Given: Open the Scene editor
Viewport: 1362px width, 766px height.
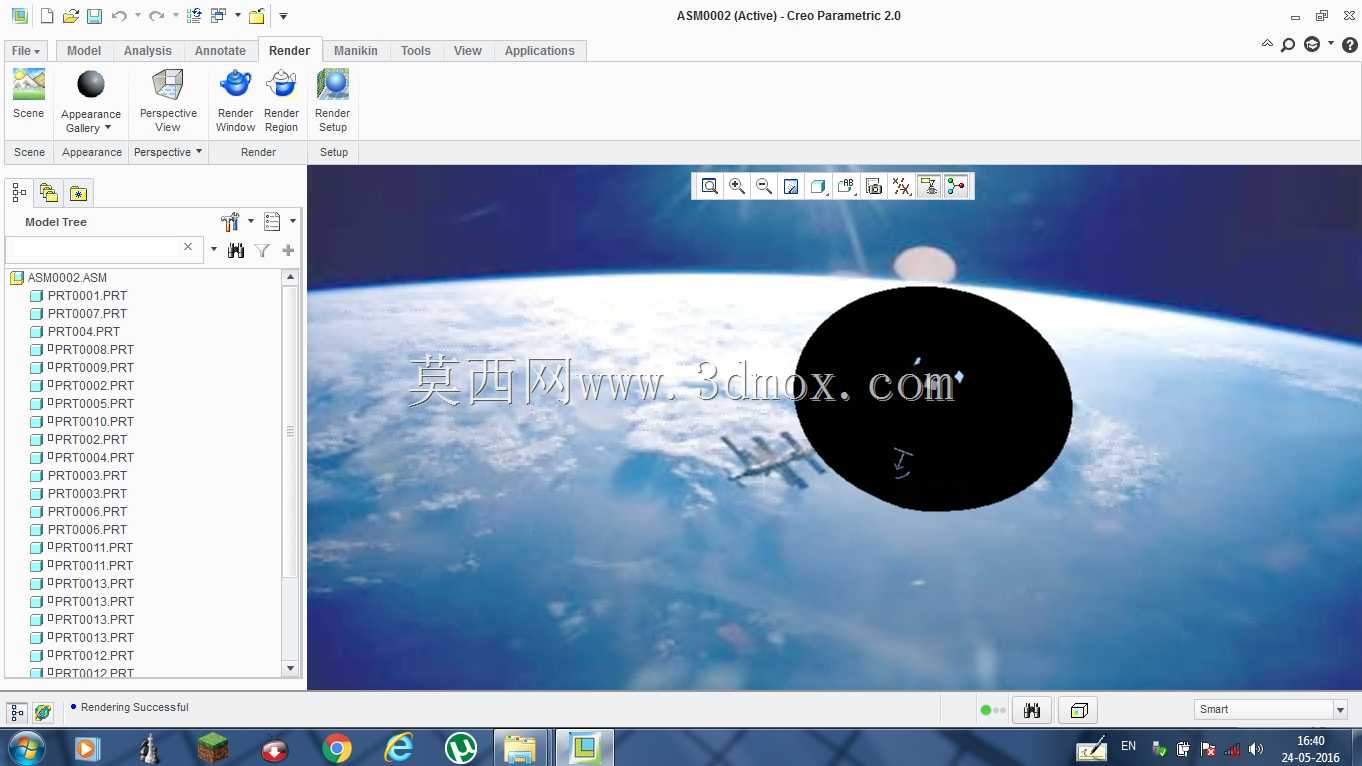Looking at the screenshot, I should pyautogui.click(x=29, y=94).
